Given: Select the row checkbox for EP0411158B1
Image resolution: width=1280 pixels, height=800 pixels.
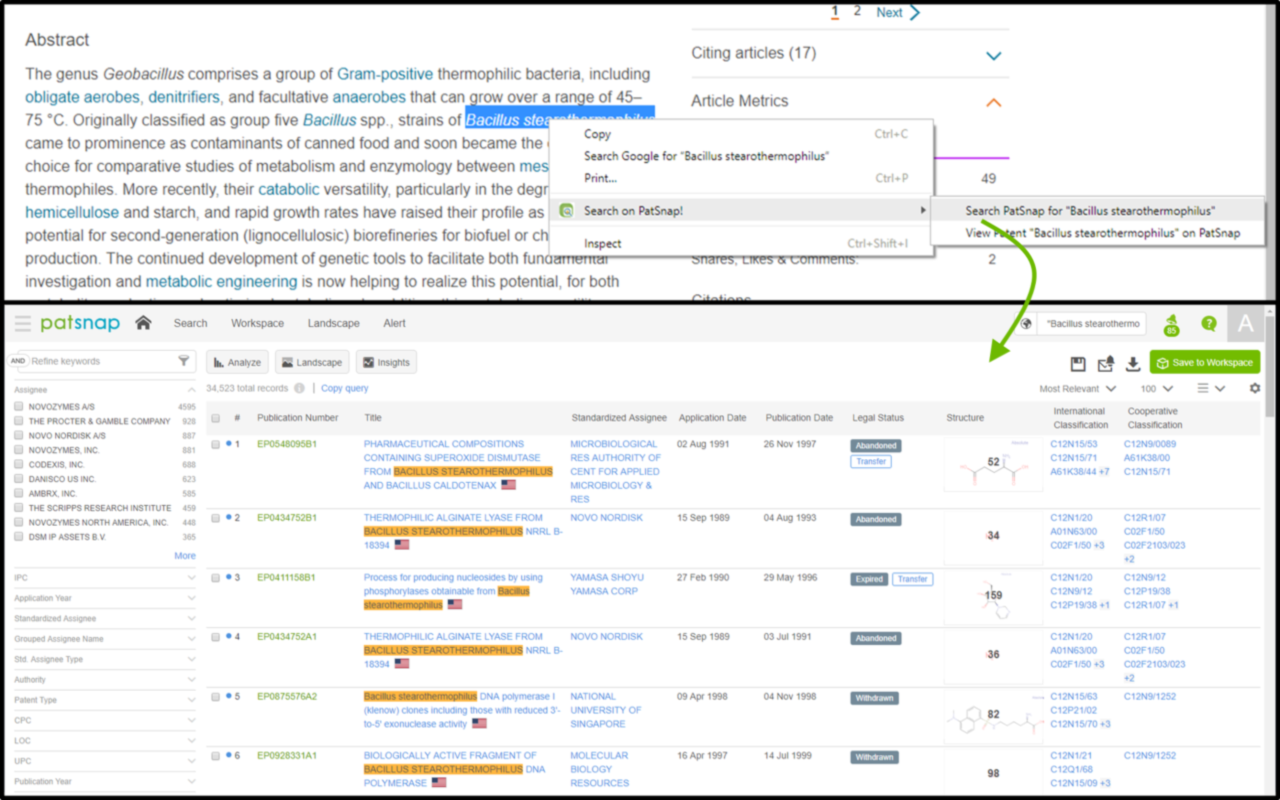Looking at the screenshot, I should point(216,578).
